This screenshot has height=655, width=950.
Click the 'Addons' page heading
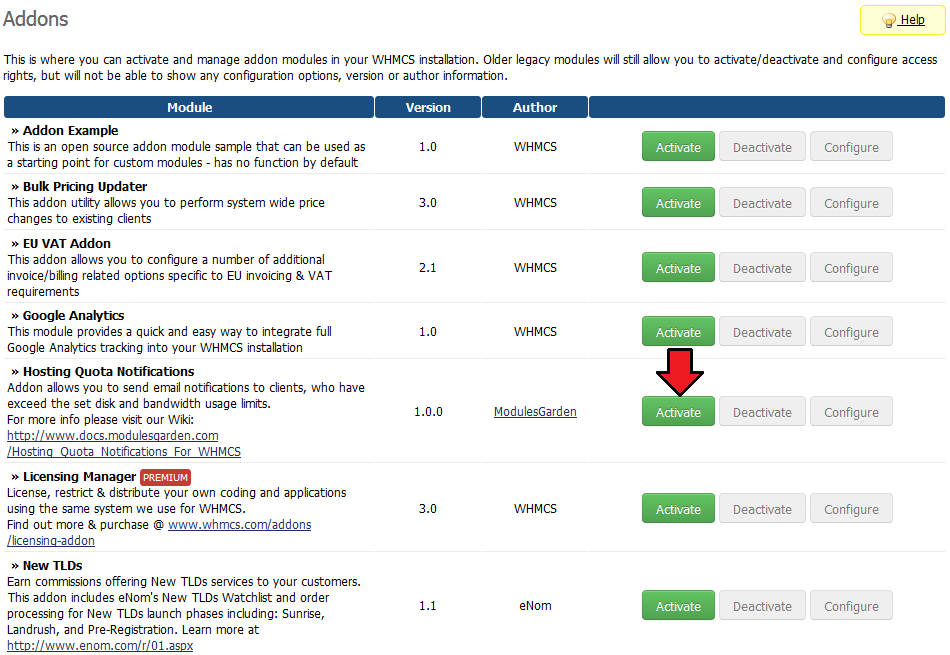tap(36, 19)
